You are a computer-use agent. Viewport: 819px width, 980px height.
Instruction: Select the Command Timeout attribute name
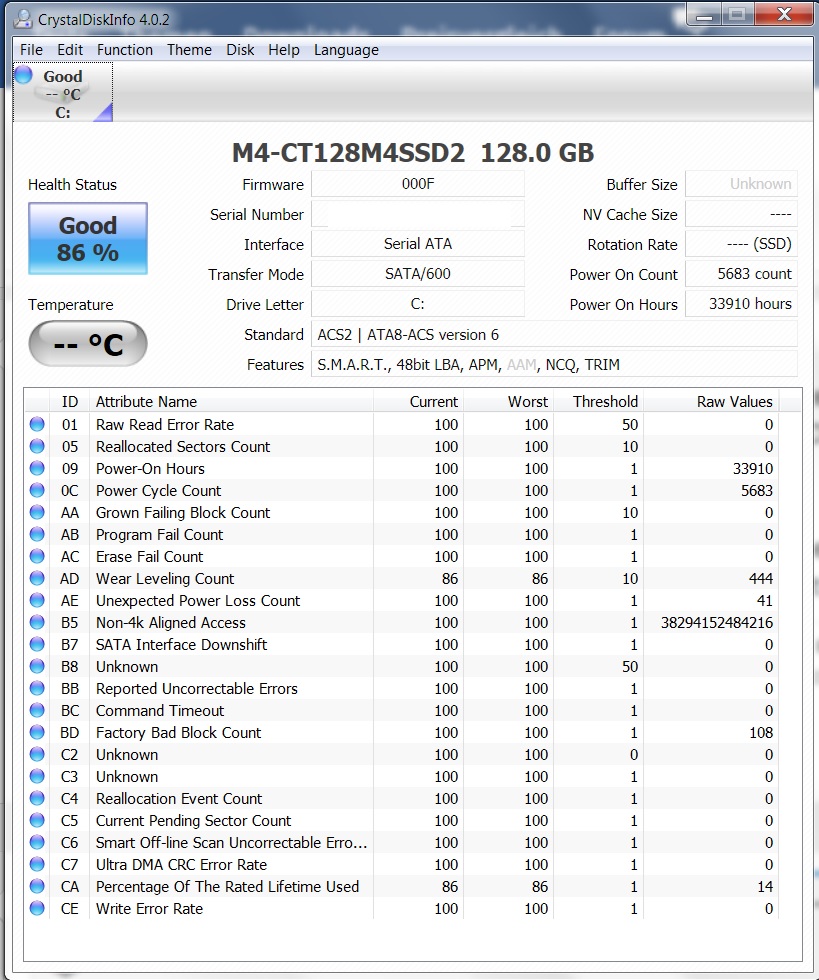pyautogui.click(x=160, y=711)
